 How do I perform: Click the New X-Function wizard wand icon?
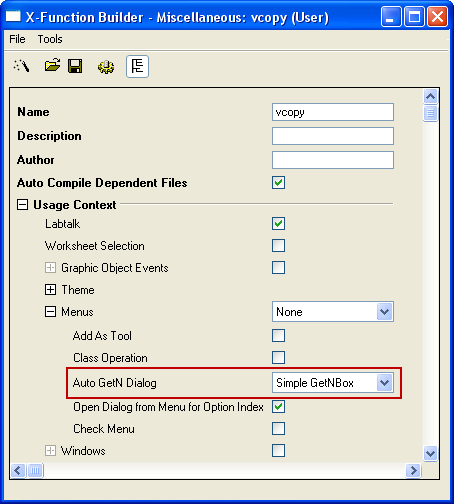pos(22,66)
